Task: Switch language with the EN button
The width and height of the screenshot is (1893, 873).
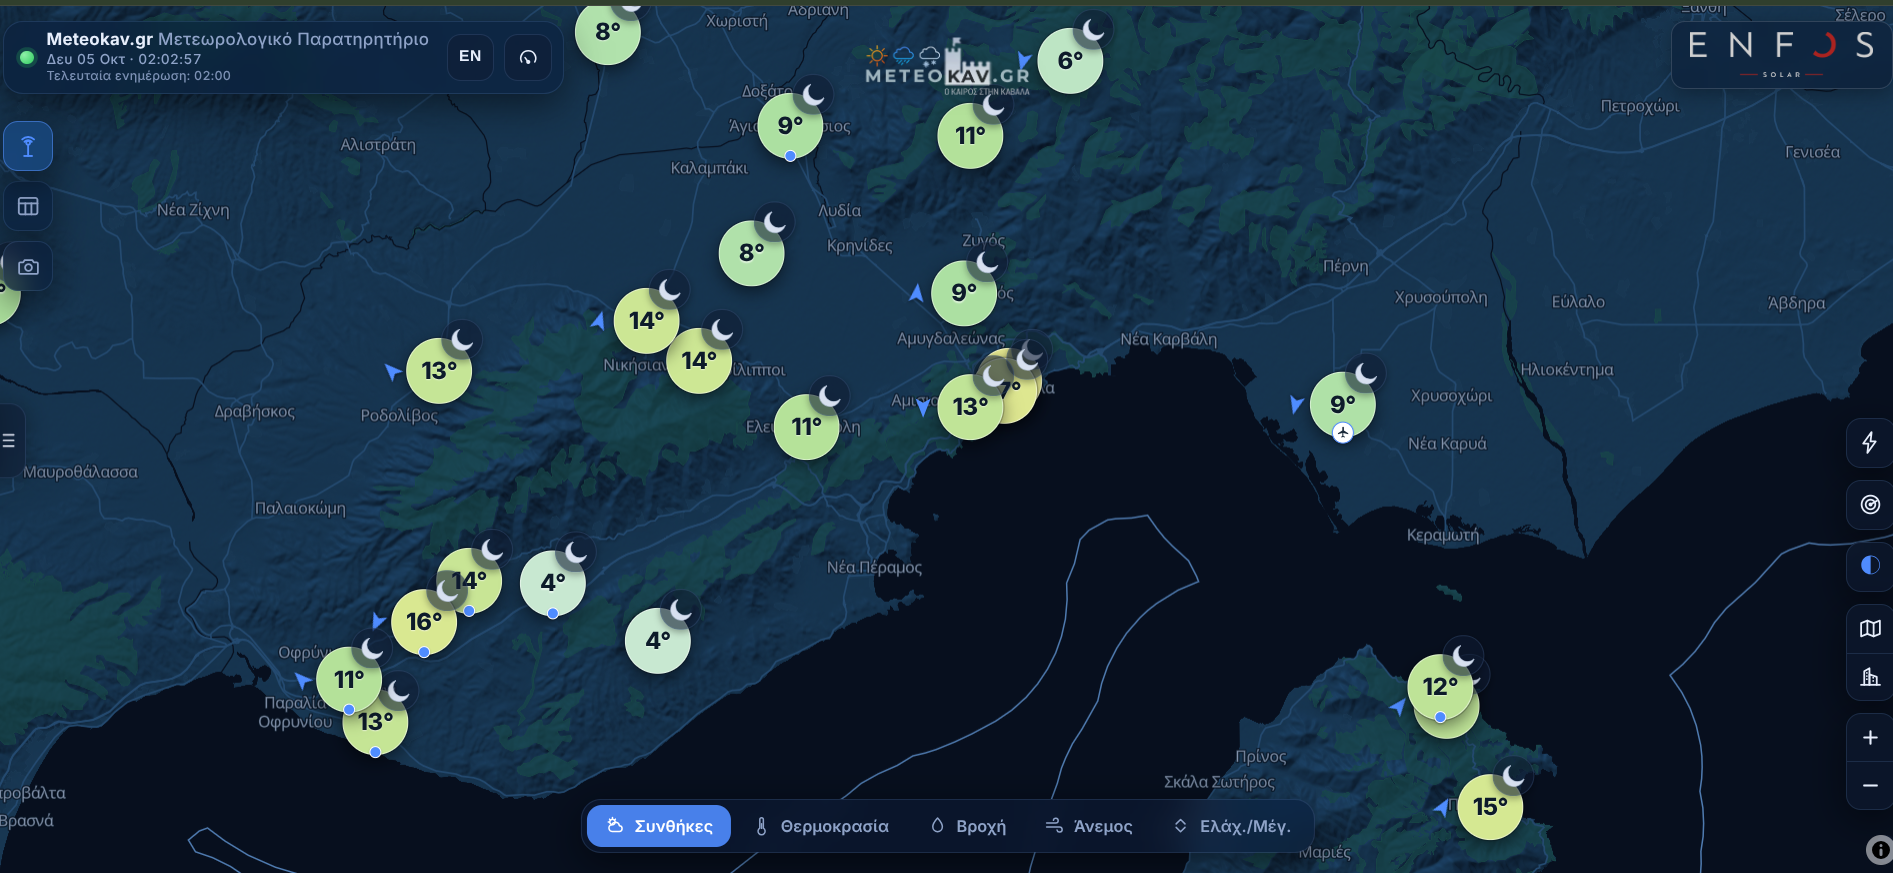Action: [x=470, y=57]
